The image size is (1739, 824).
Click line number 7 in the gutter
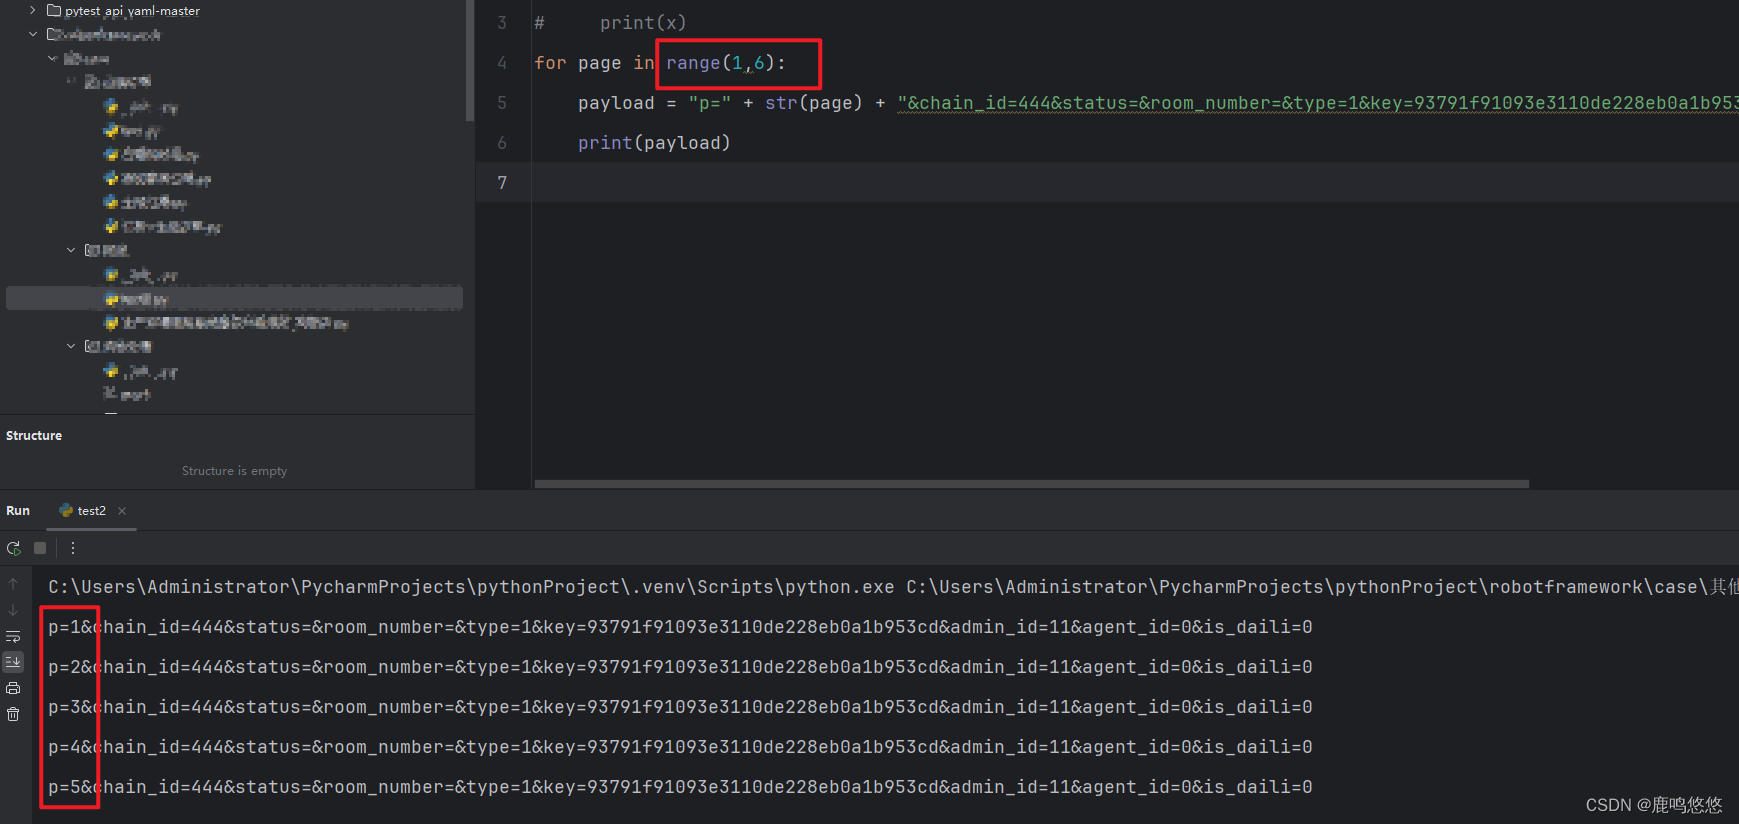click(502, 183)
